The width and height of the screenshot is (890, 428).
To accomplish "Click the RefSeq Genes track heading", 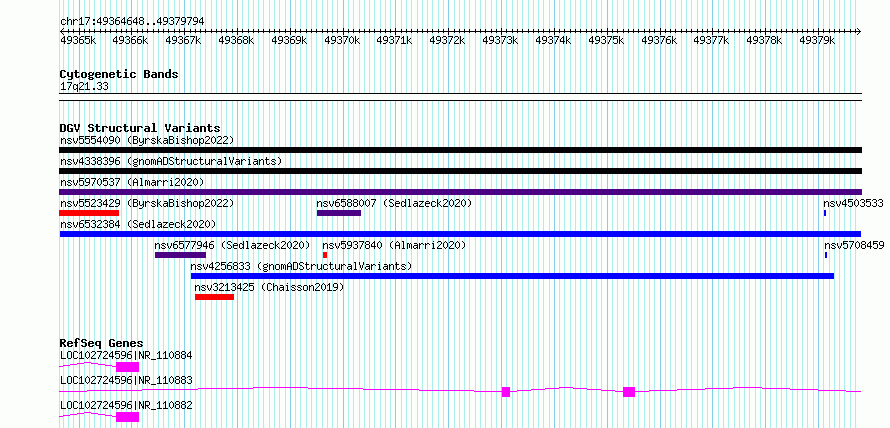I will (x=102, y=343).
